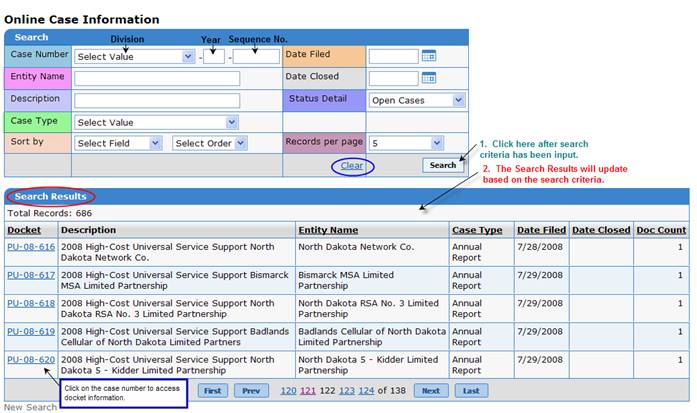This screenshot has width=697, height=413.
Task: Go to results page 123
Action: point(347,391)
